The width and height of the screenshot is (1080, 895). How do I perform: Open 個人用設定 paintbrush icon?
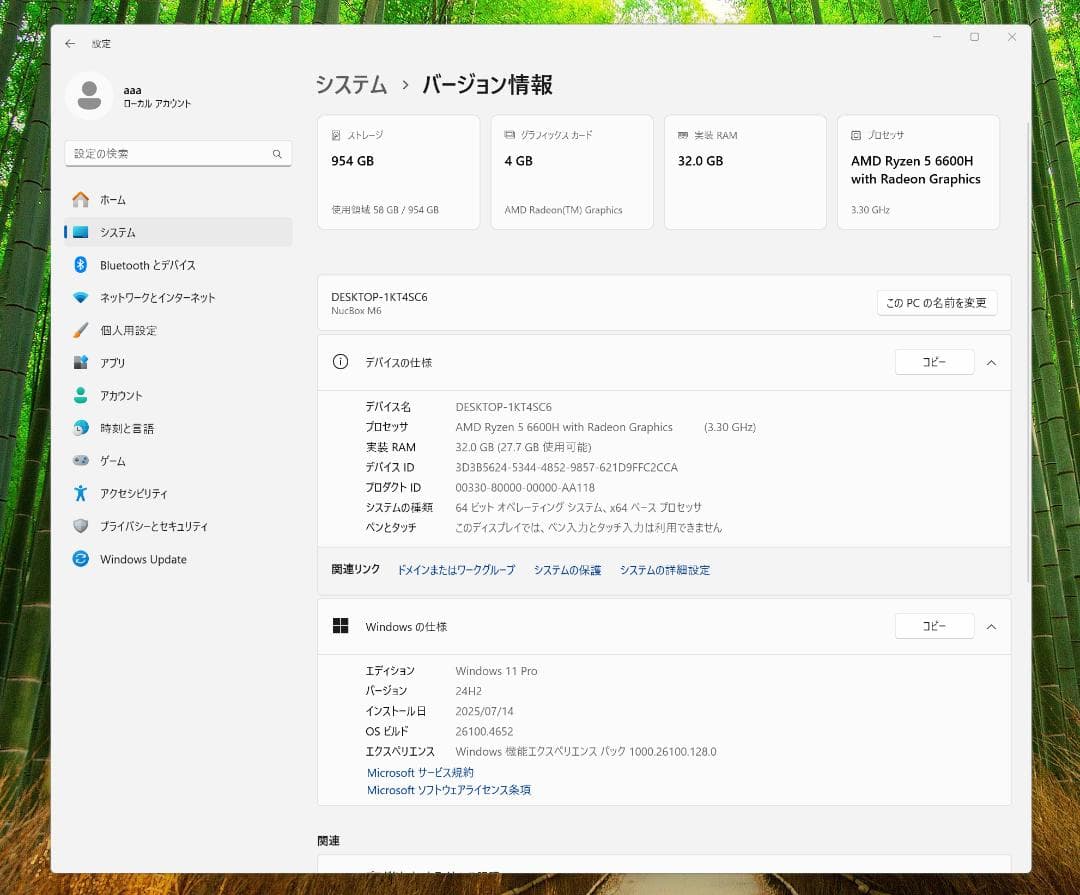(81, 330)
